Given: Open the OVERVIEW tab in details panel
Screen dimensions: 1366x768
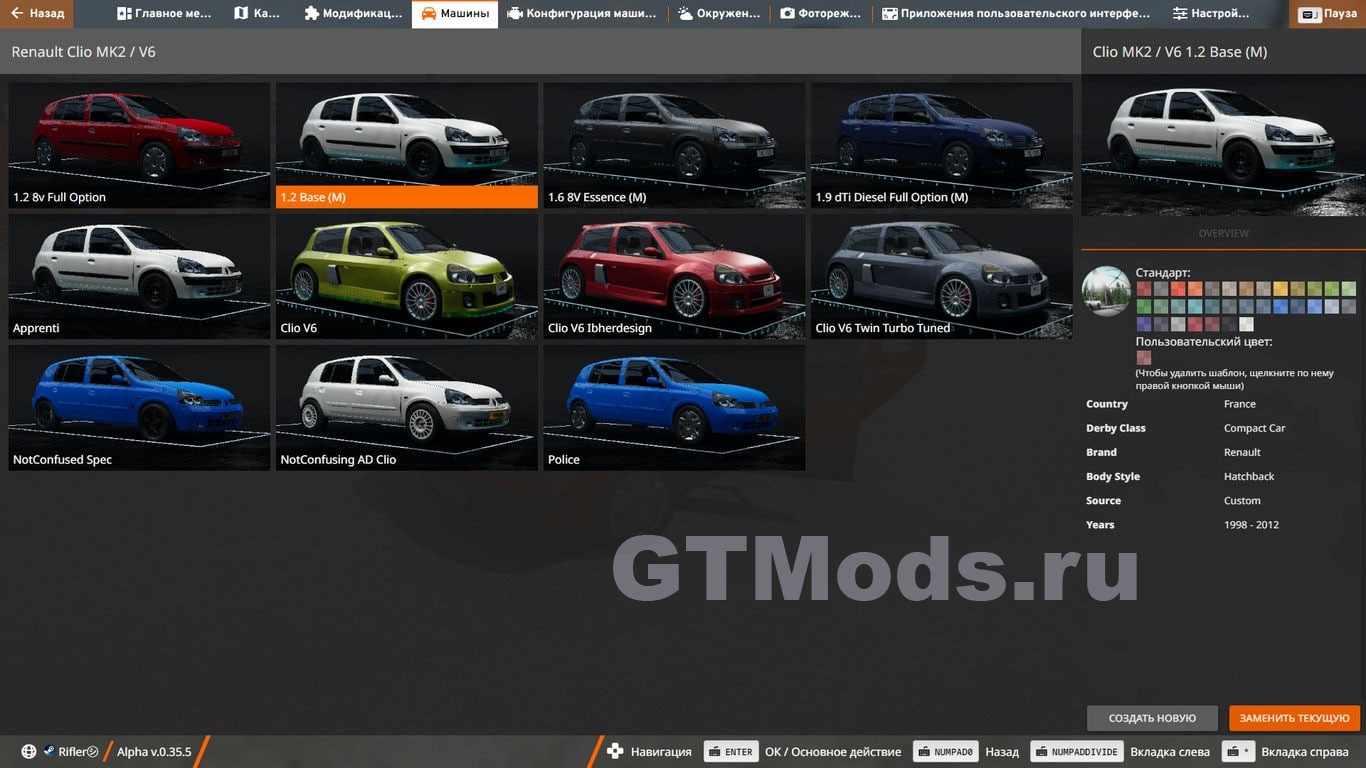Looking at the screenshot, I should coord(1223,233).
